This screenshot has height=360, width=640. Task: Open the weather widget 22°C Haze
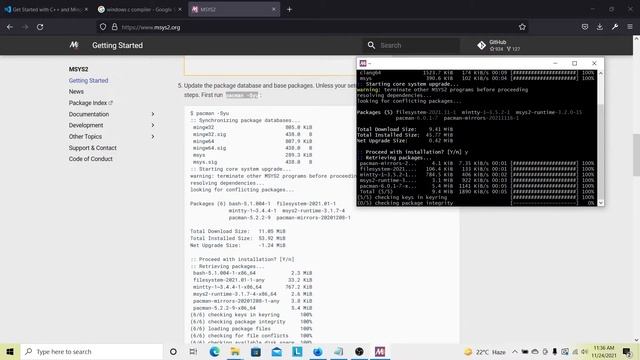pos(485,352)
